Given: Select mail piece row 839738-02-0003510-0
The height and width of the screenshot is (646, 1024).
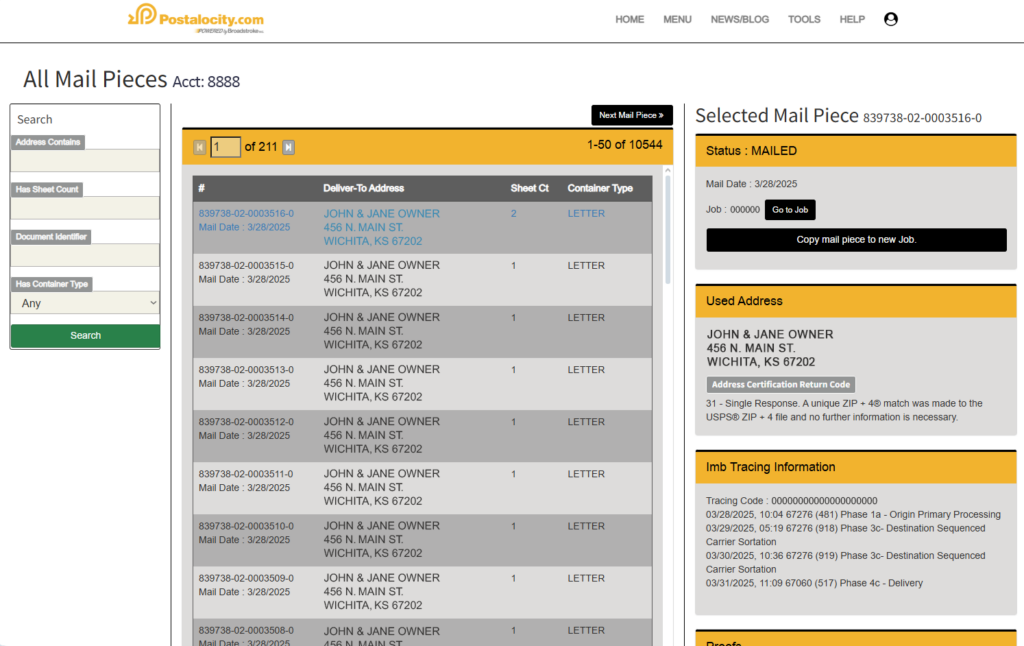Looking at the screenshot, I should coord(422,540).
